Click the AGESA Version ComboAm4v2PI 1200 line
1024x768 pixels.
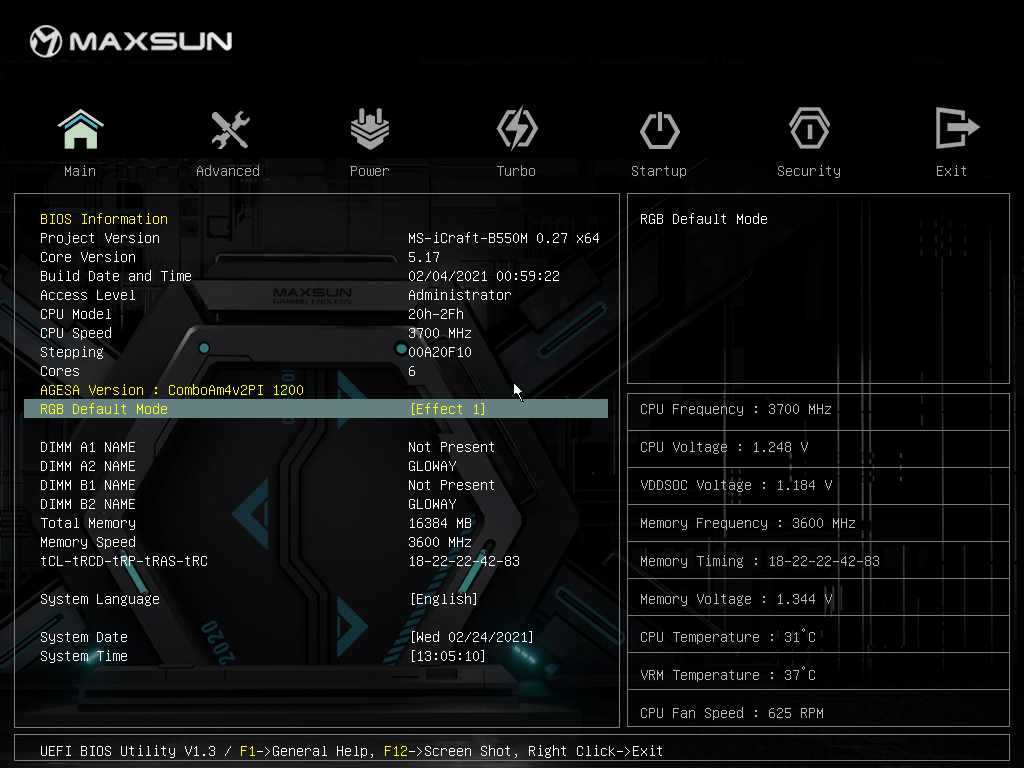pos(172,390)
